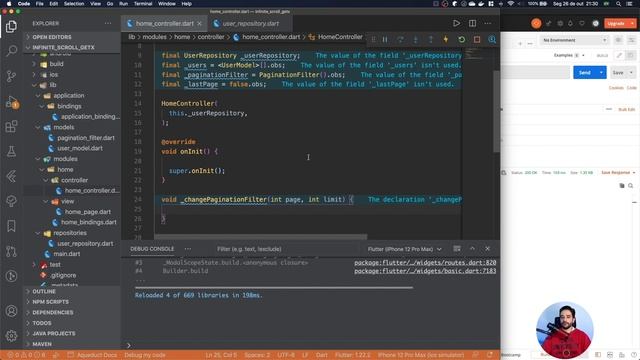Open the Testing flask view

pos(11,151)
